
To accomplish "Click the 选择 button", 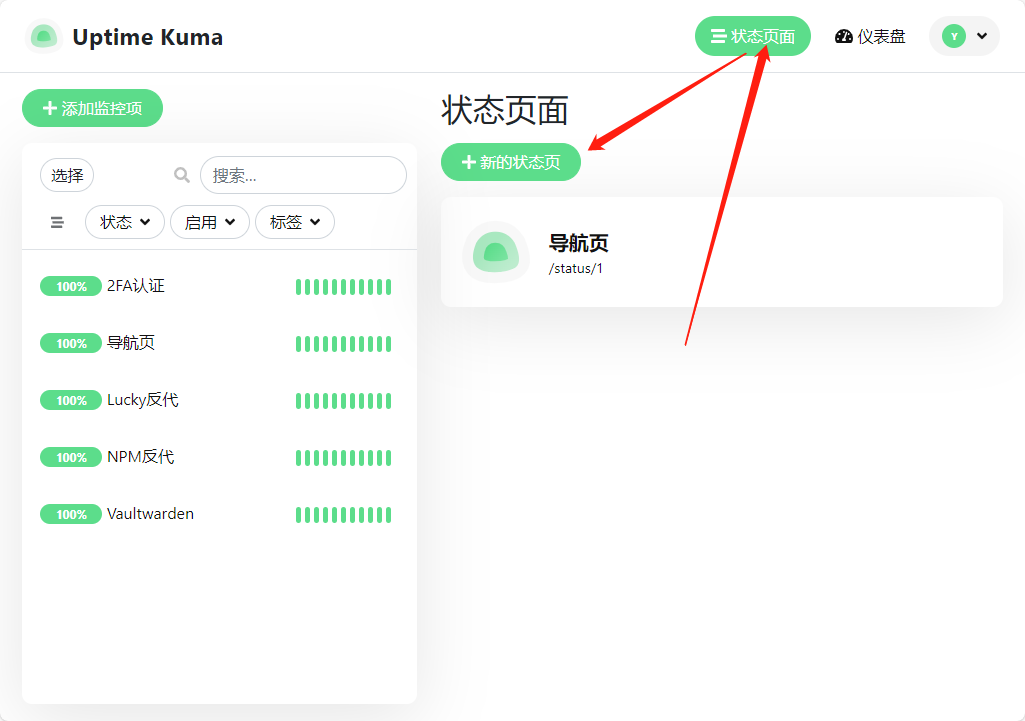I will coord(67,175).
